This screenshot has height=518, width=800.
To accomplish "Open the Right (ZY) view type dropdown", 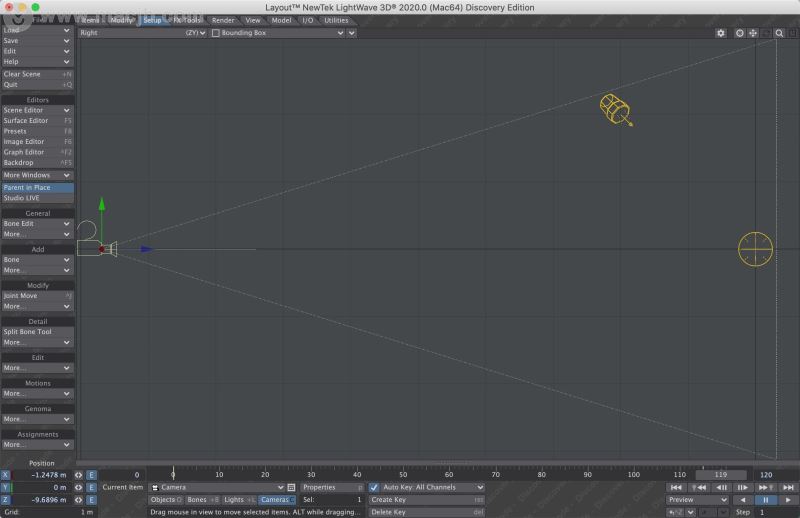I will pyautogui.click(x=143, y=33).
